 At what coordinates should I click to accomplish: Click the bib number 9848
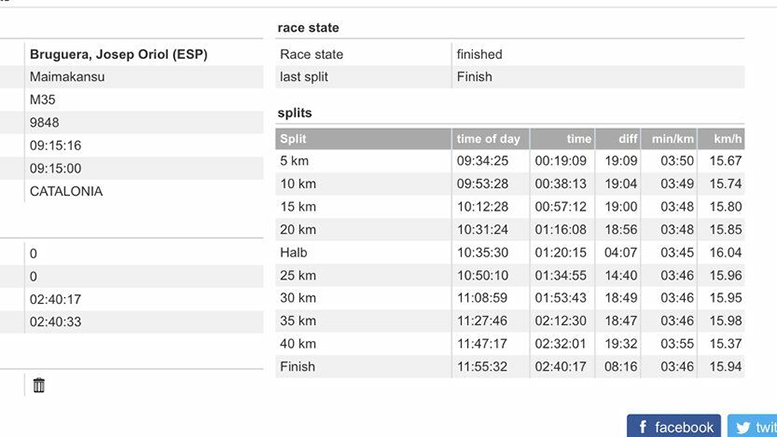pos(45,123)
